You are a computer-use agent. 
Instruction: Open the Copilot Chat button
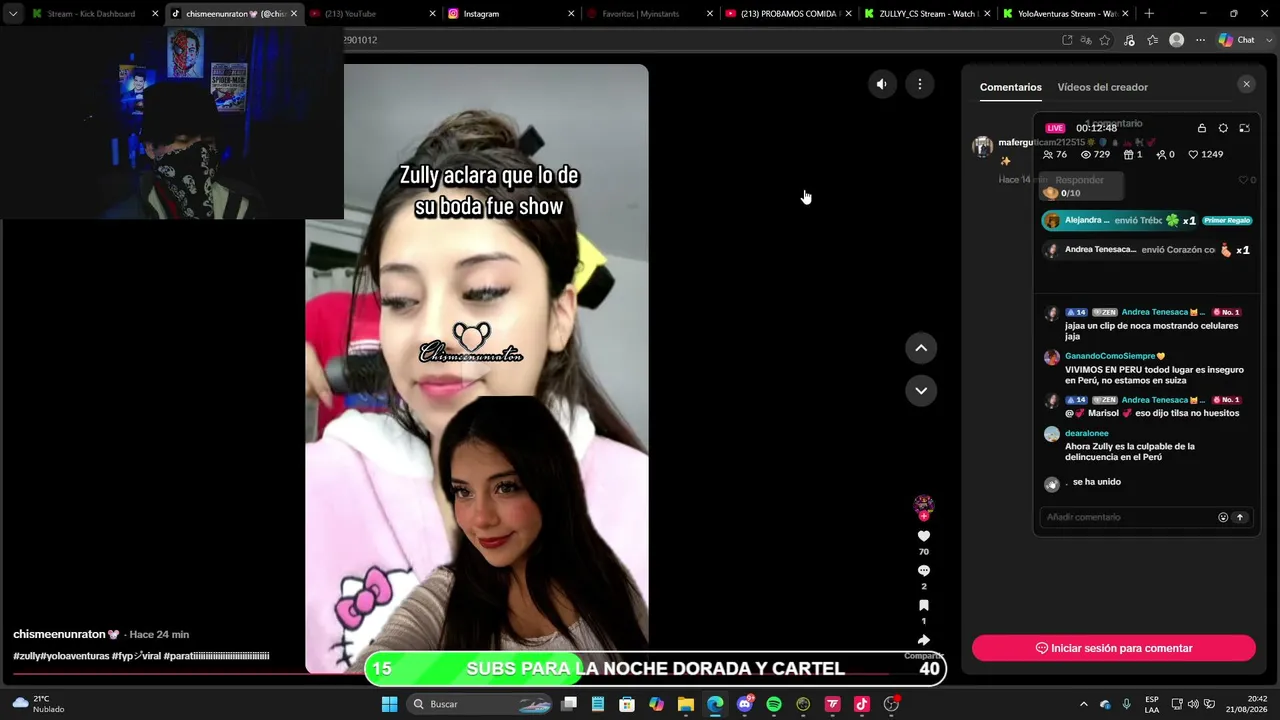point(1237,40)
